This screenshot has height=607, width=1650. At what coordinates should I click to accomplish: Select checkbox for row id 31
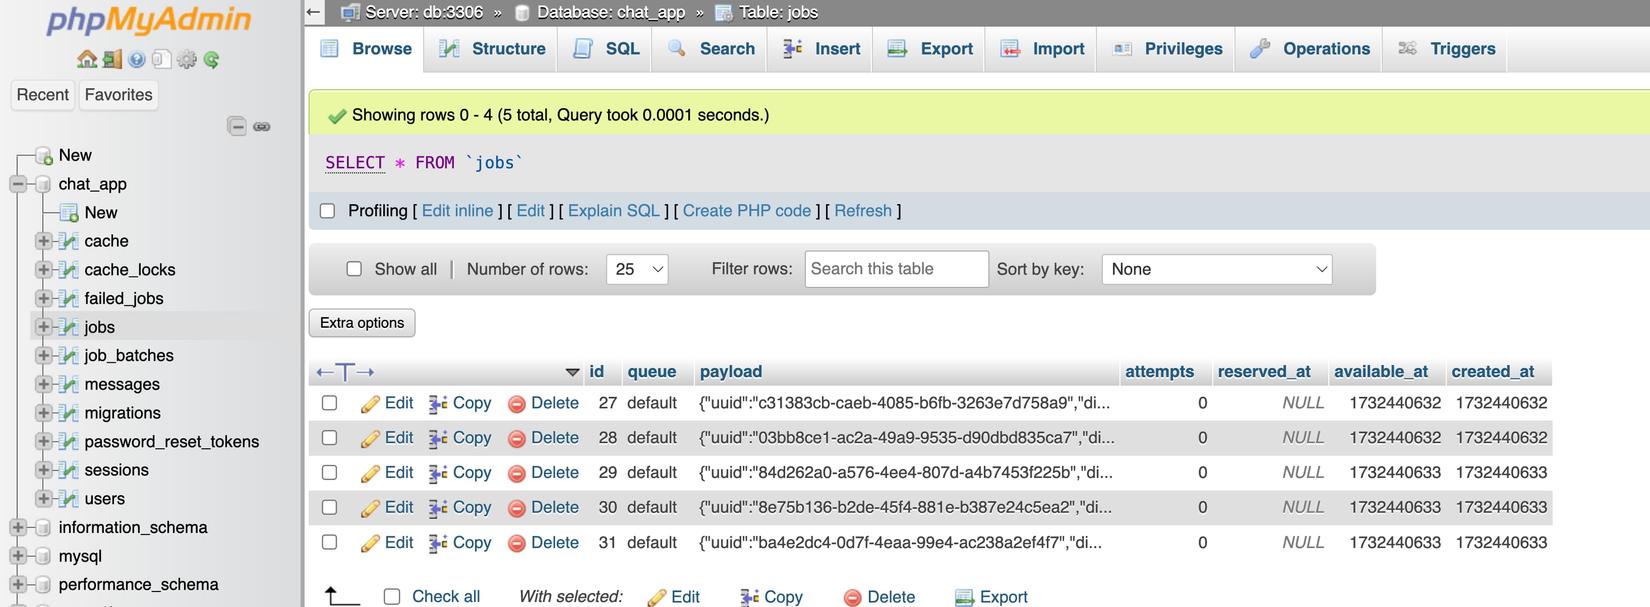329,543
